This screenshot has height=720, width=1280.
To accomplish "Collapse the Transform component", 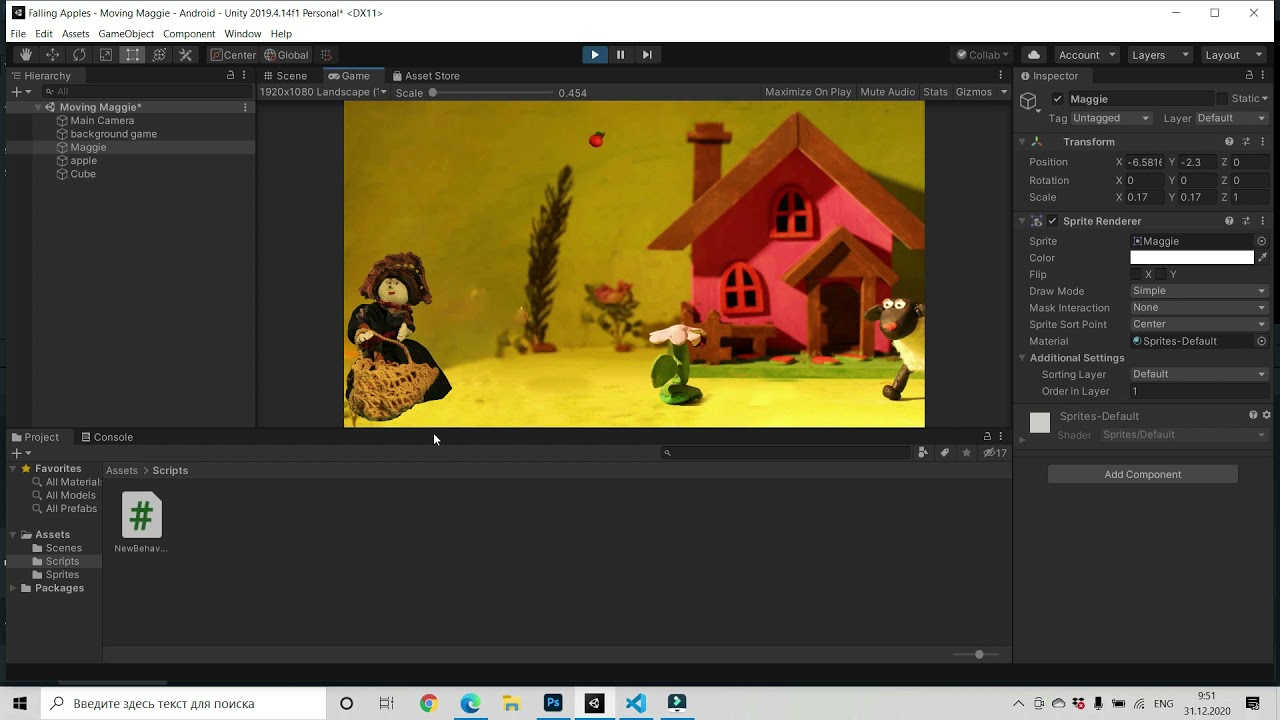I will point(1022,142).
